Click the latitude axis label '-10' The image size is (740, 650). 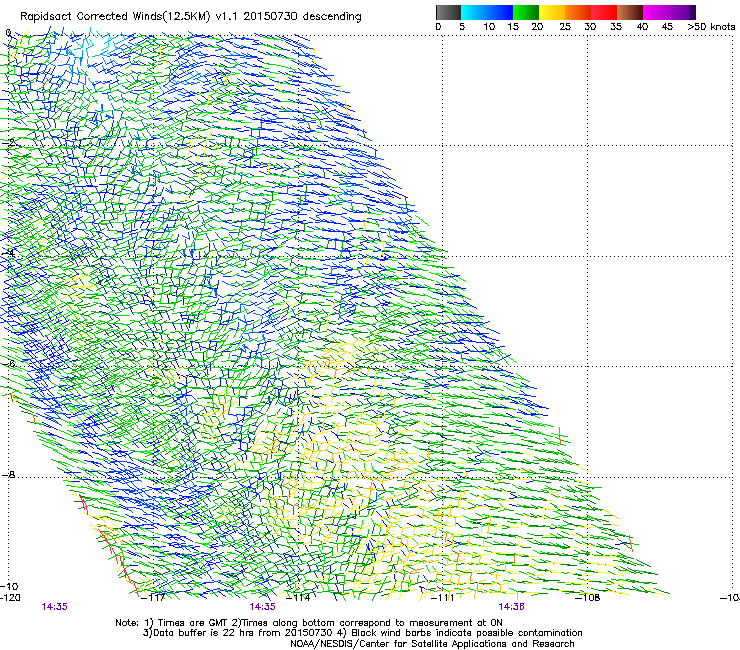(9, 586)
